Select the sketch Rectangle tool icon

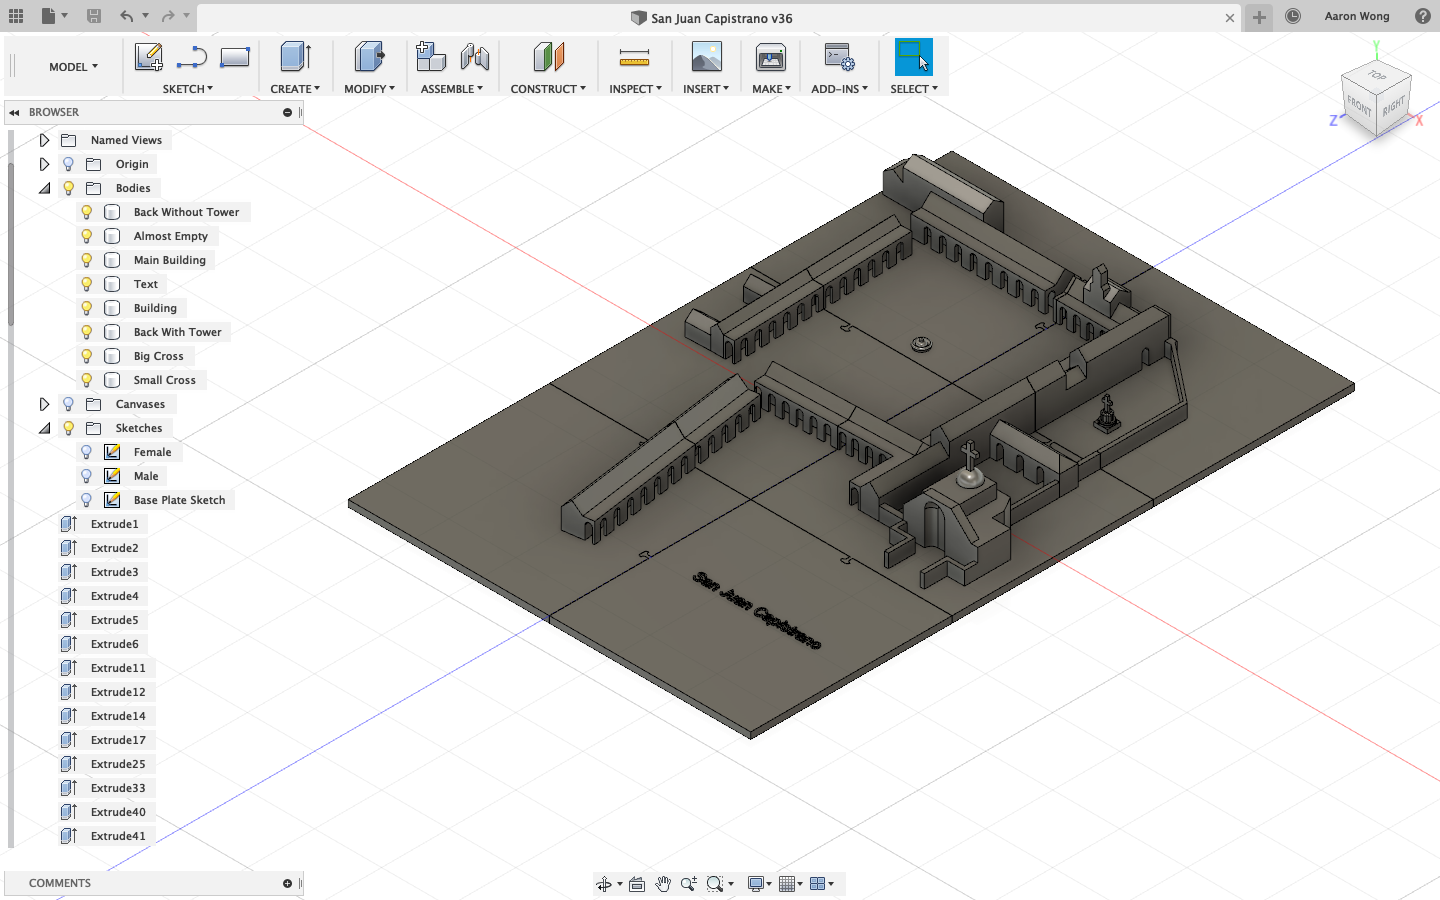[235, 58]
